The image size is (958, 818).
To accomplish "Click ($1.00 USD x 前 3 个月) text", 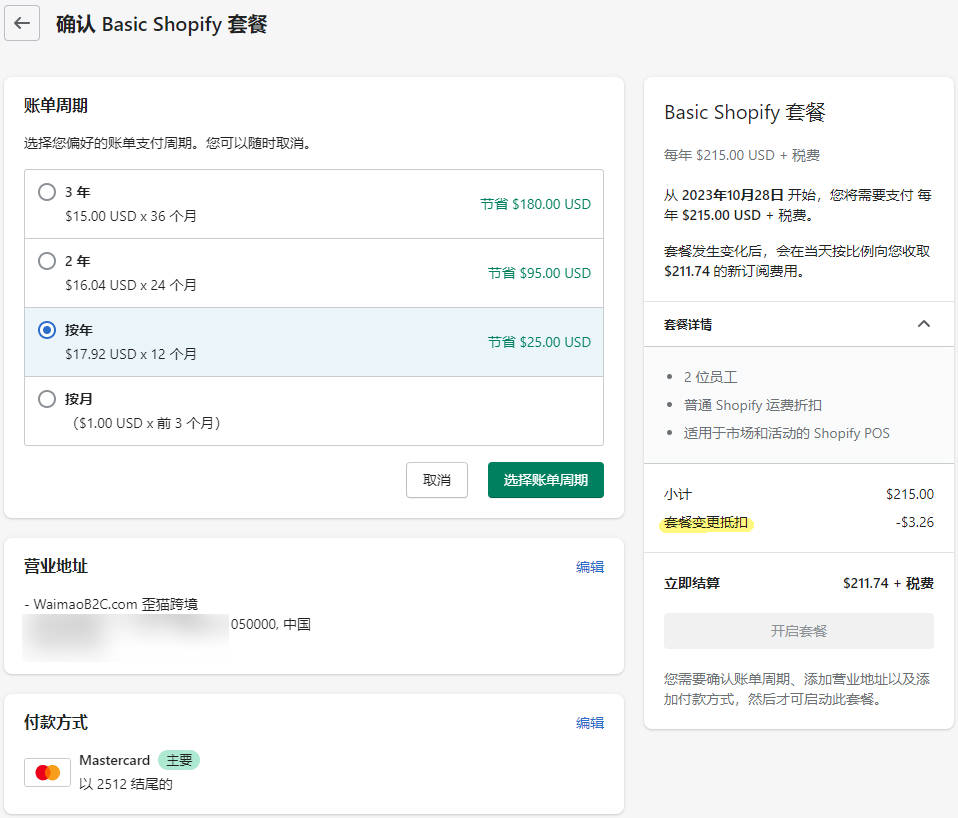I will pos(145,423).
